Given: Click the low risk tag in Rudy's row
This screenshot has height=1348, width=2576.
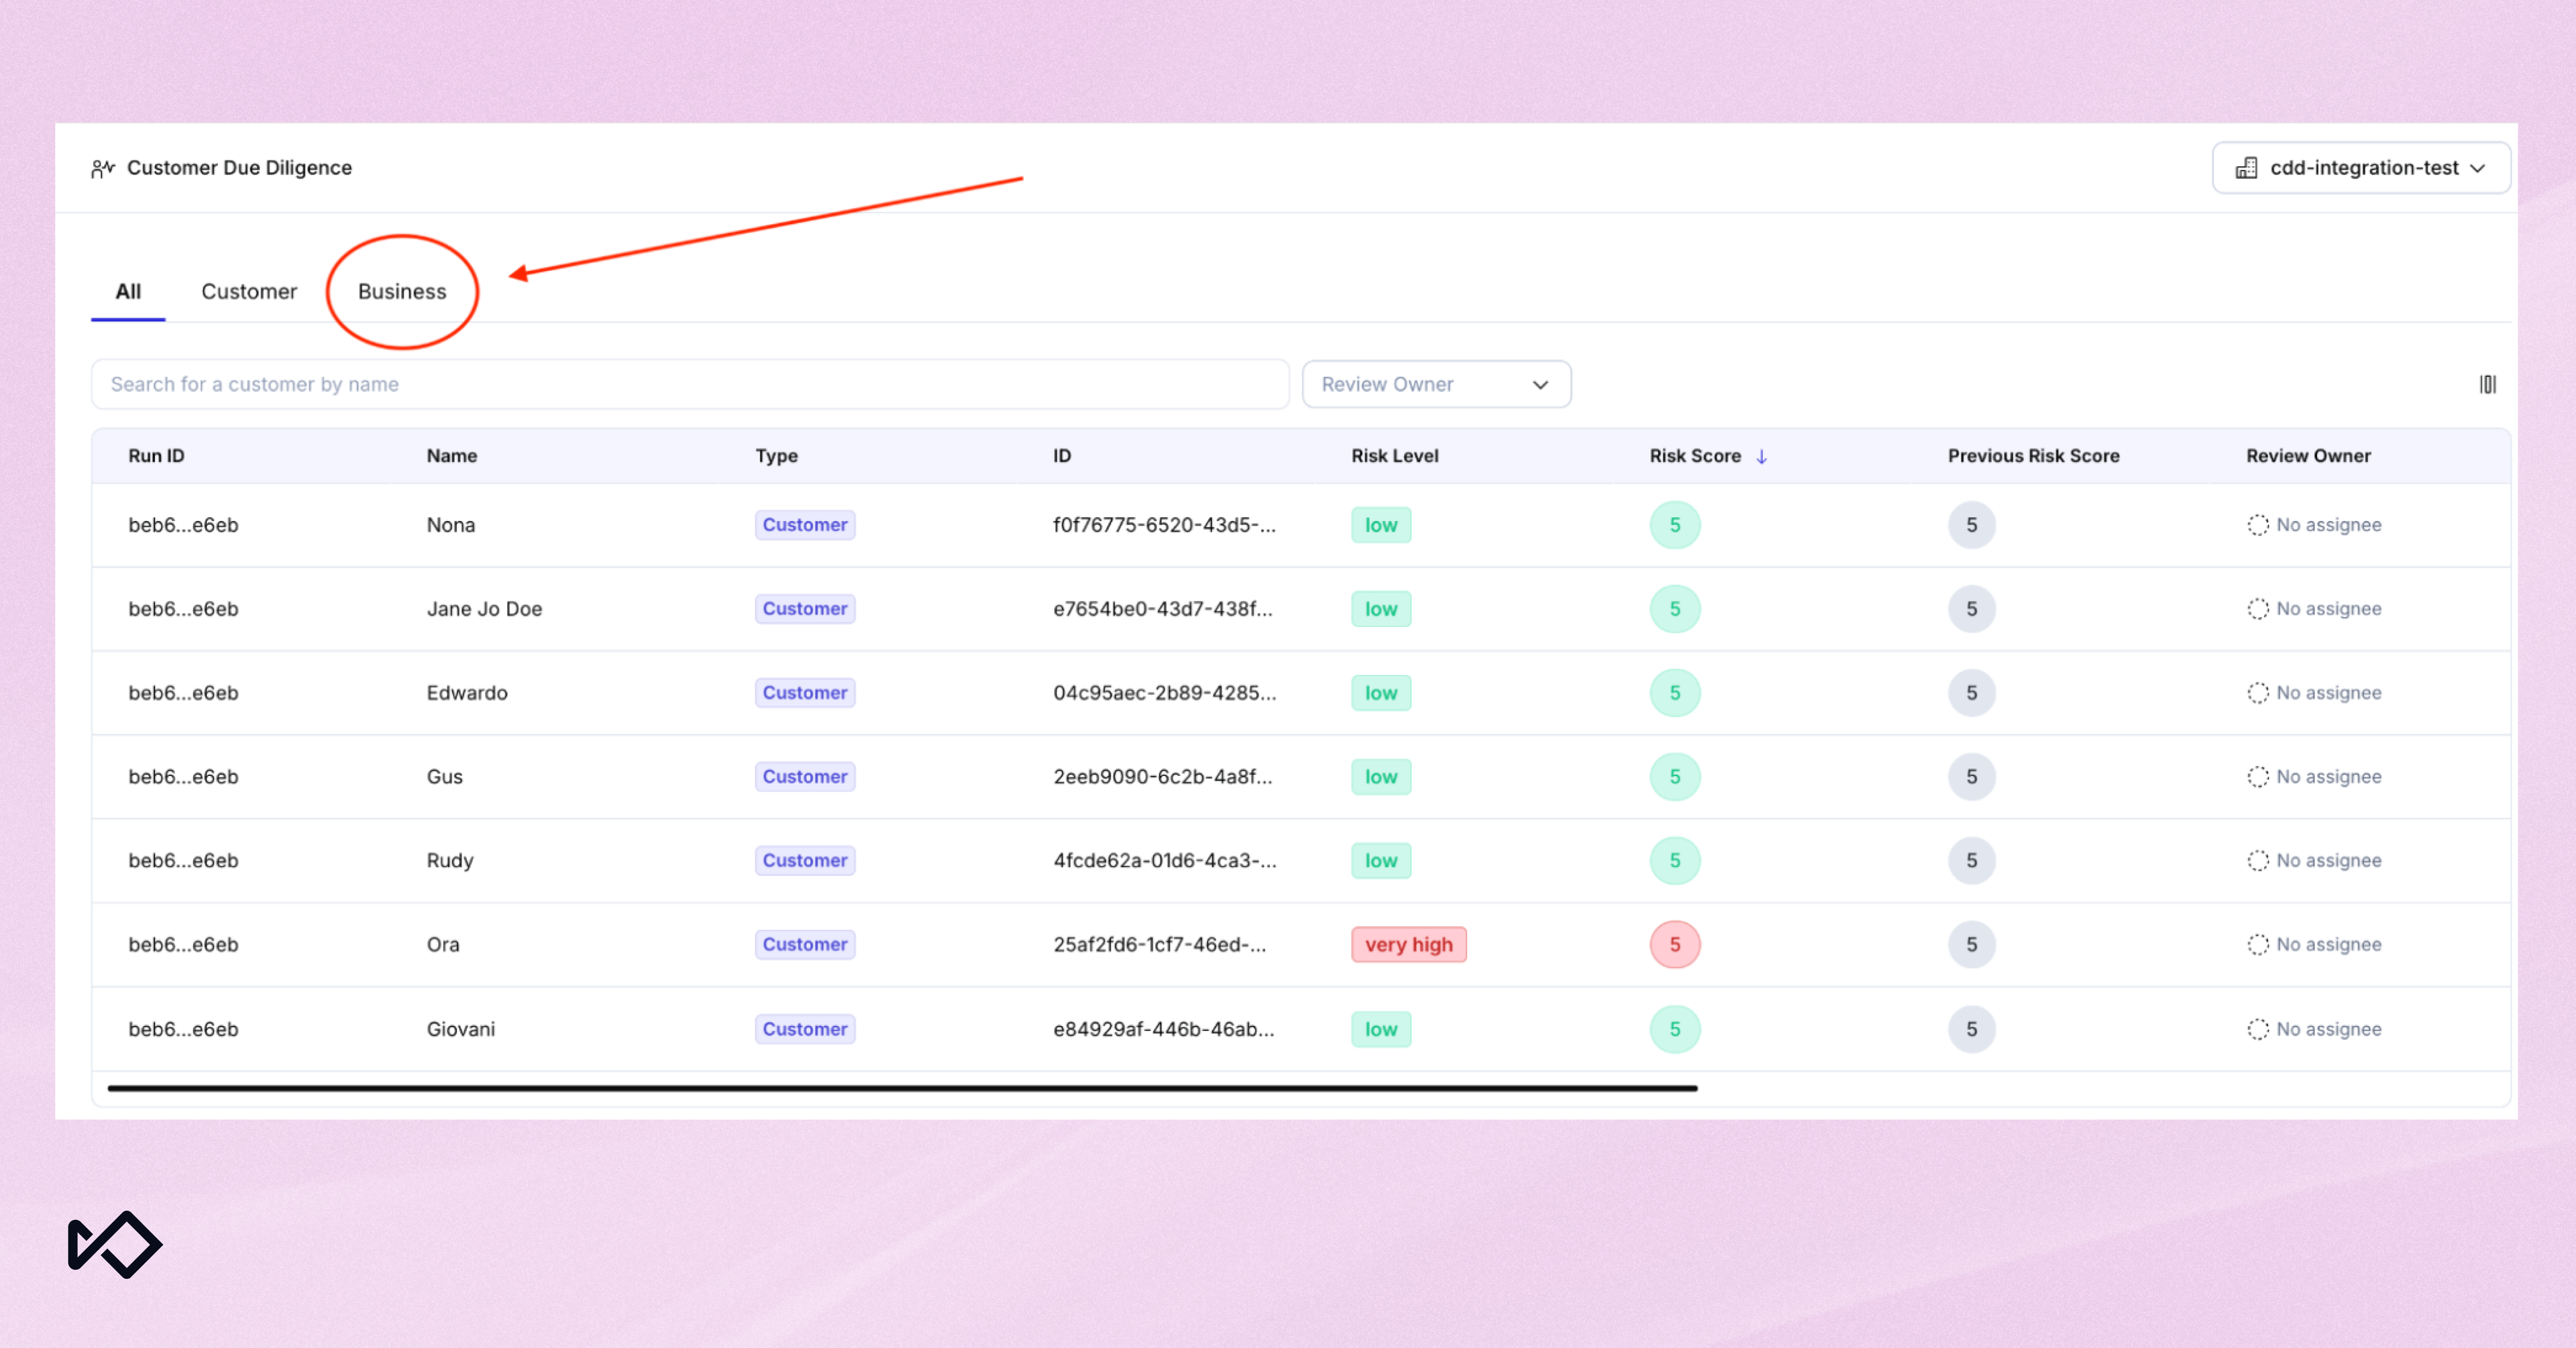Looking at the screenshot, I should point(1381,861).
